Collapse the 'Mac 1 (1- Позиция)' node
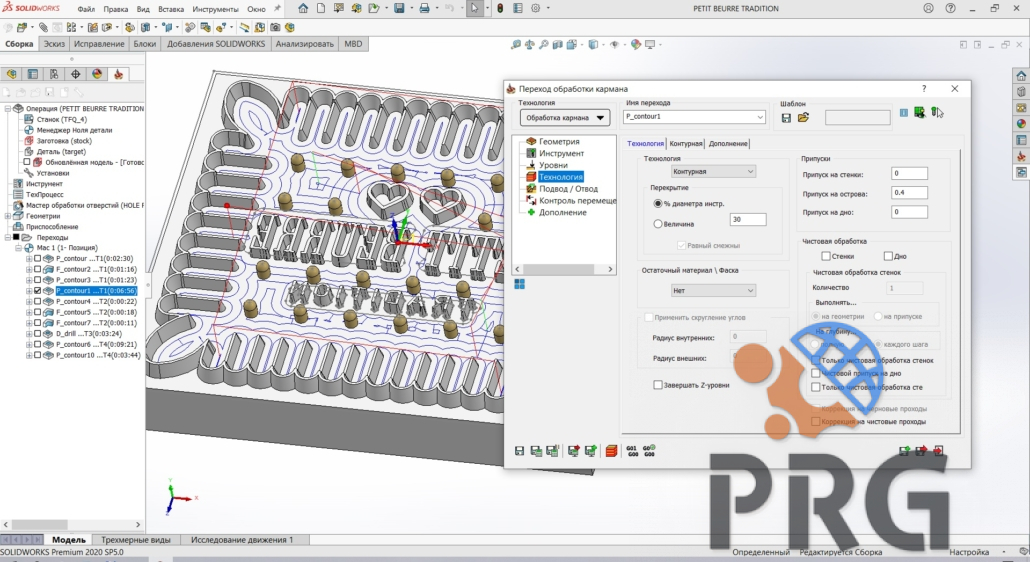 (18, 248)
